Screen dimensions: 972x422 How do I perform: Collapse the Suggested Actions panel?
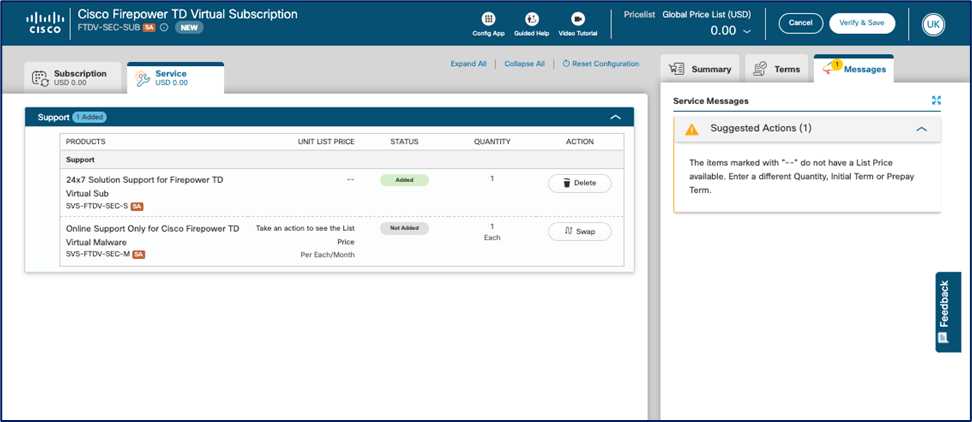pos(921,129)
